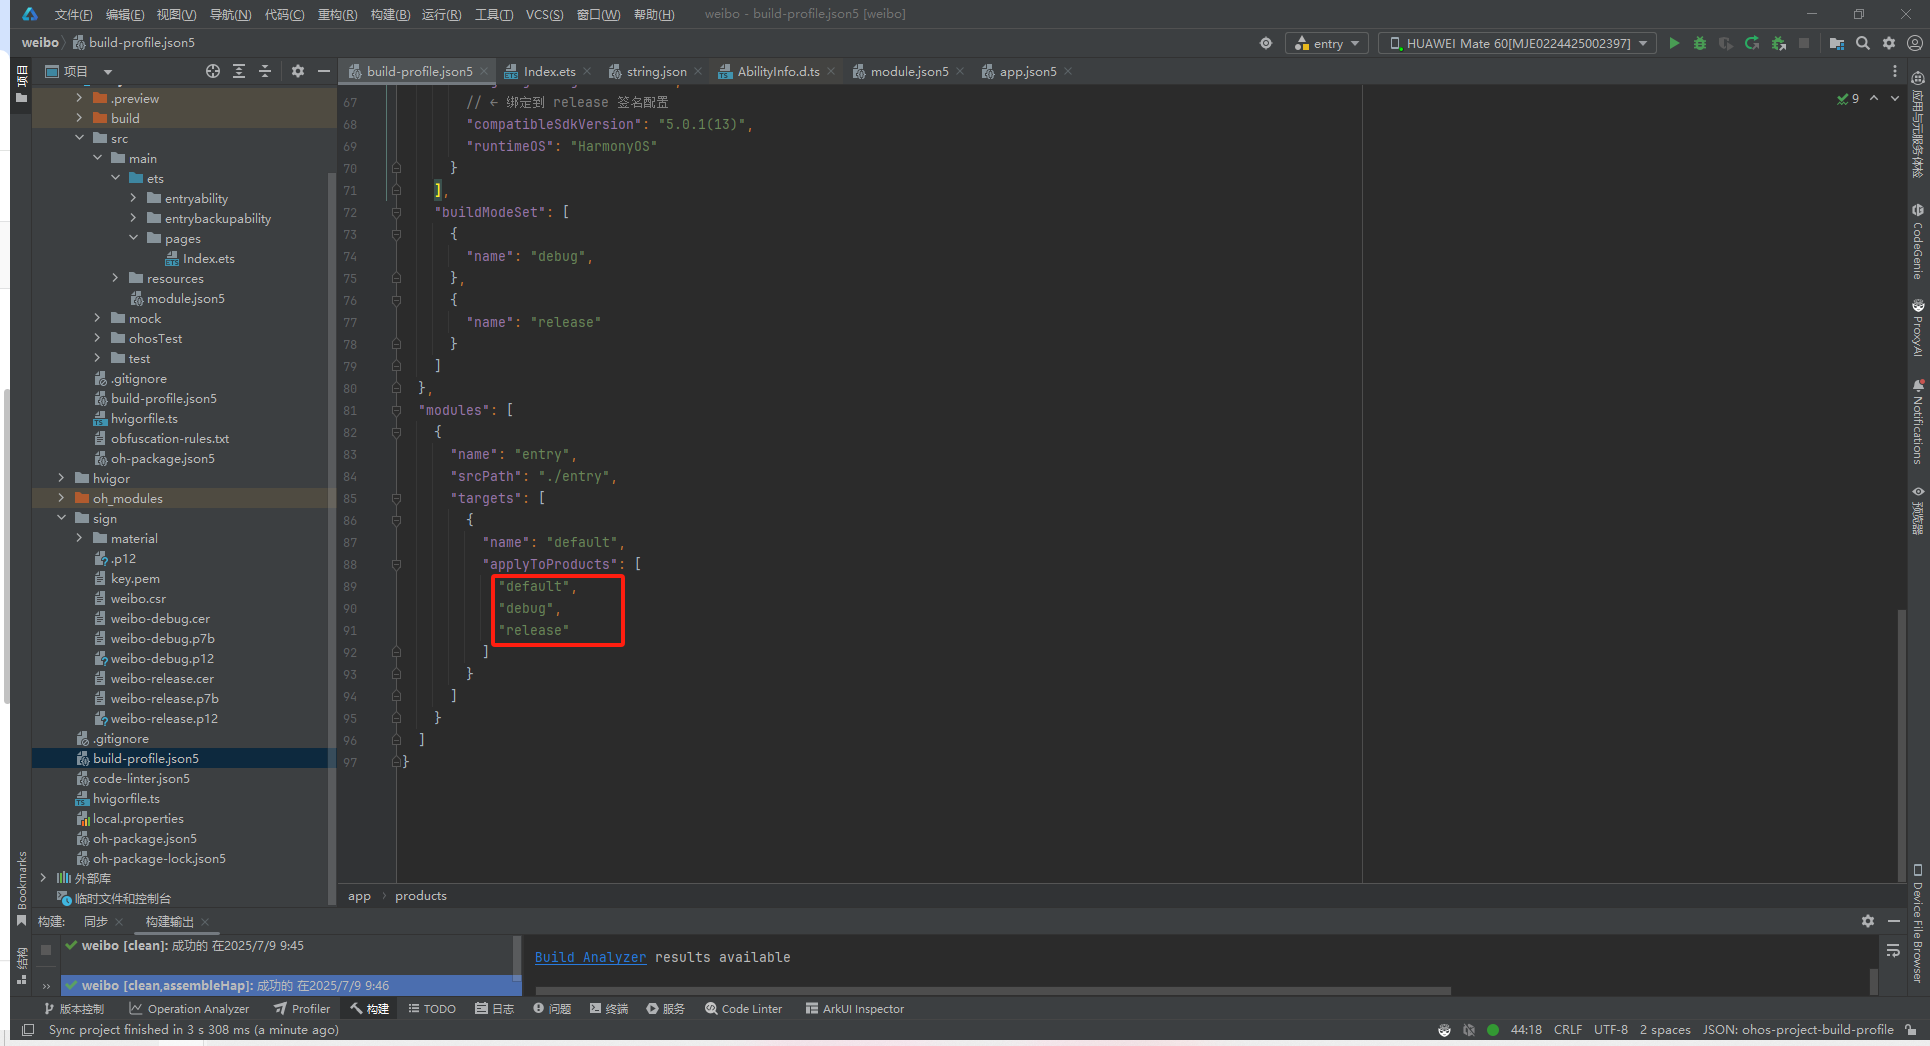The width and height of the screenshot is (1930, 1046).
Task: Open the VCS(S) menu
Action: [544, 14]
